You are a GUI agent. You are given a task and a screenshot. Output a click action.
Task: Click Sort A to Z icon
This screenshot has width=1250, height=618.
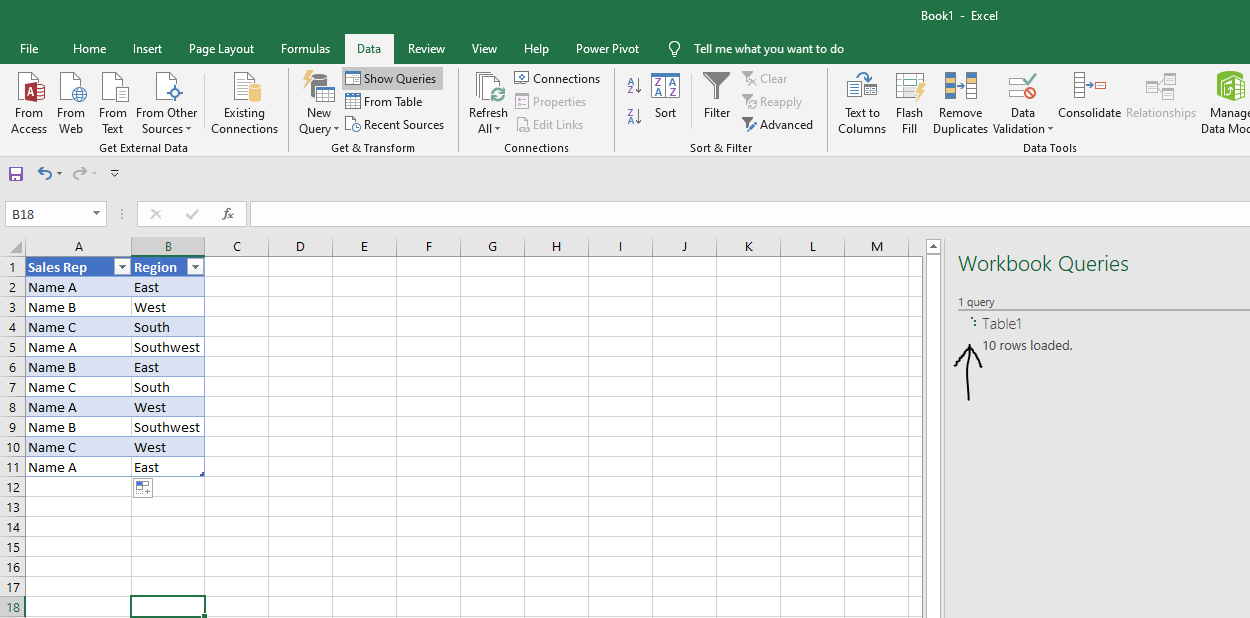[x=634, y=87]
